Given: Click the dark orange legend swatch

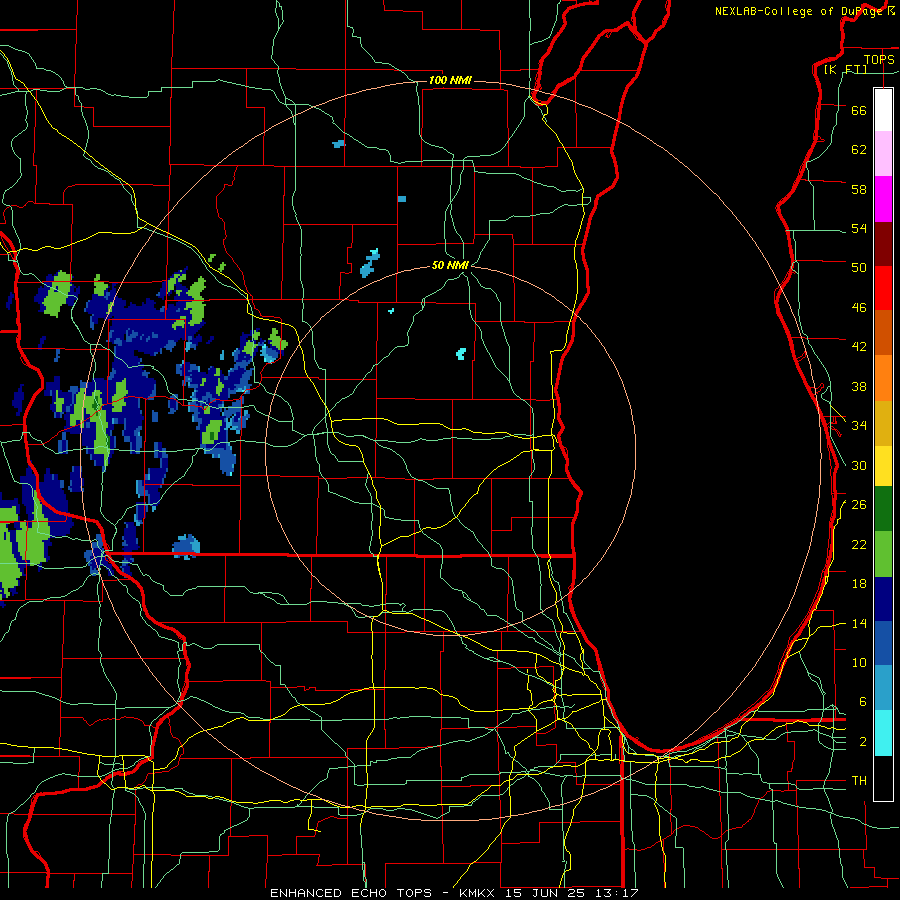Looking at the screenshot, I should coord(883,333).
